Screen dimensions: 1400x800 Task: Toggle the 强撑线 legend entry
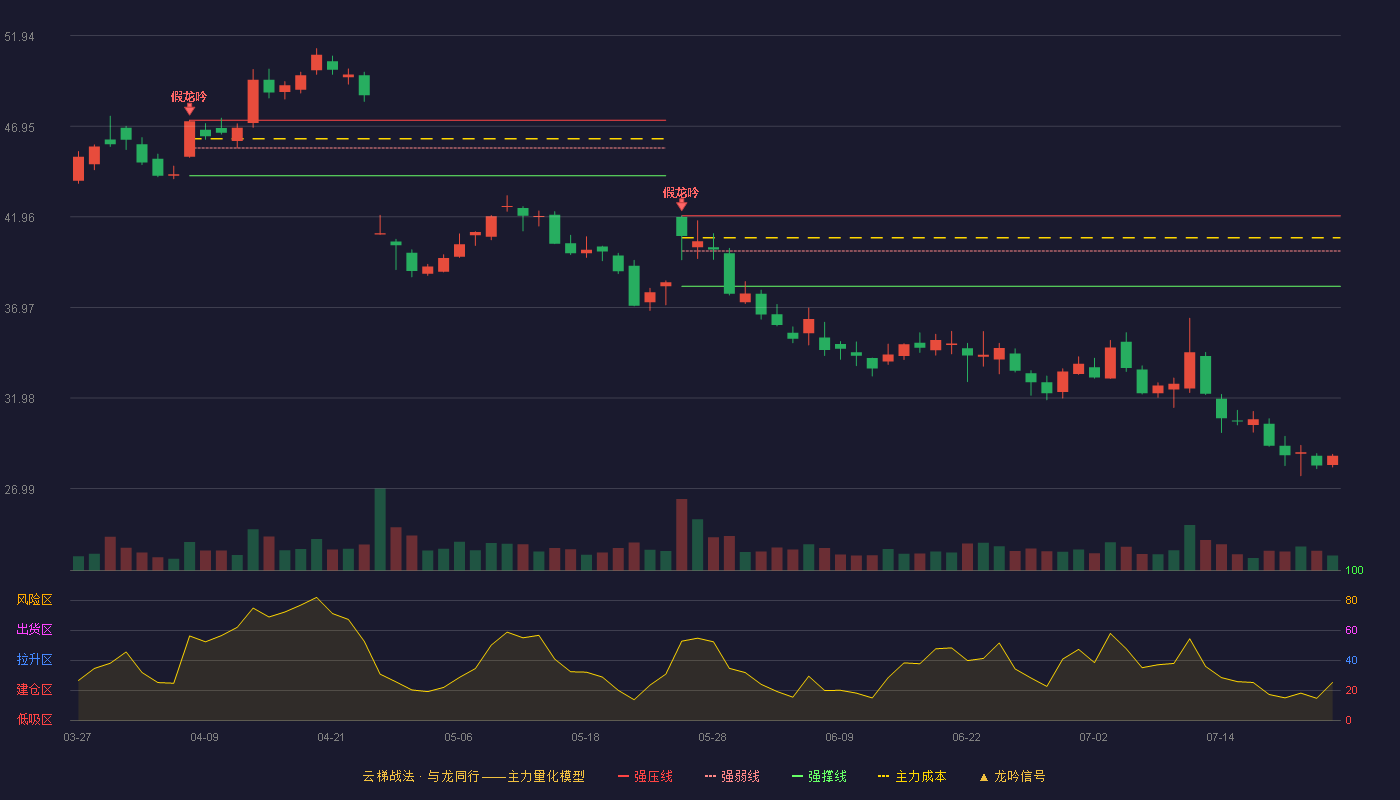click(819, 776)
